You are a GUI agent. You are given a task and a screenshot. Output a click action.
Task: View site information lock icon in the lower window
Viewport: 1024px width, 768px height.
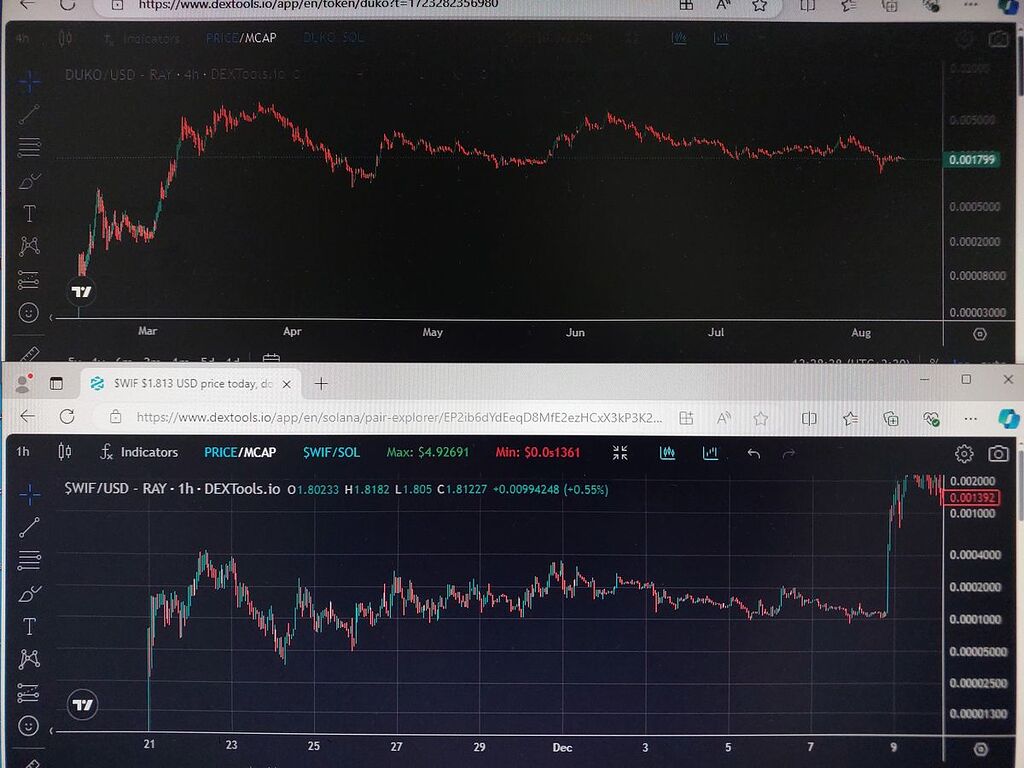(116, 417)
